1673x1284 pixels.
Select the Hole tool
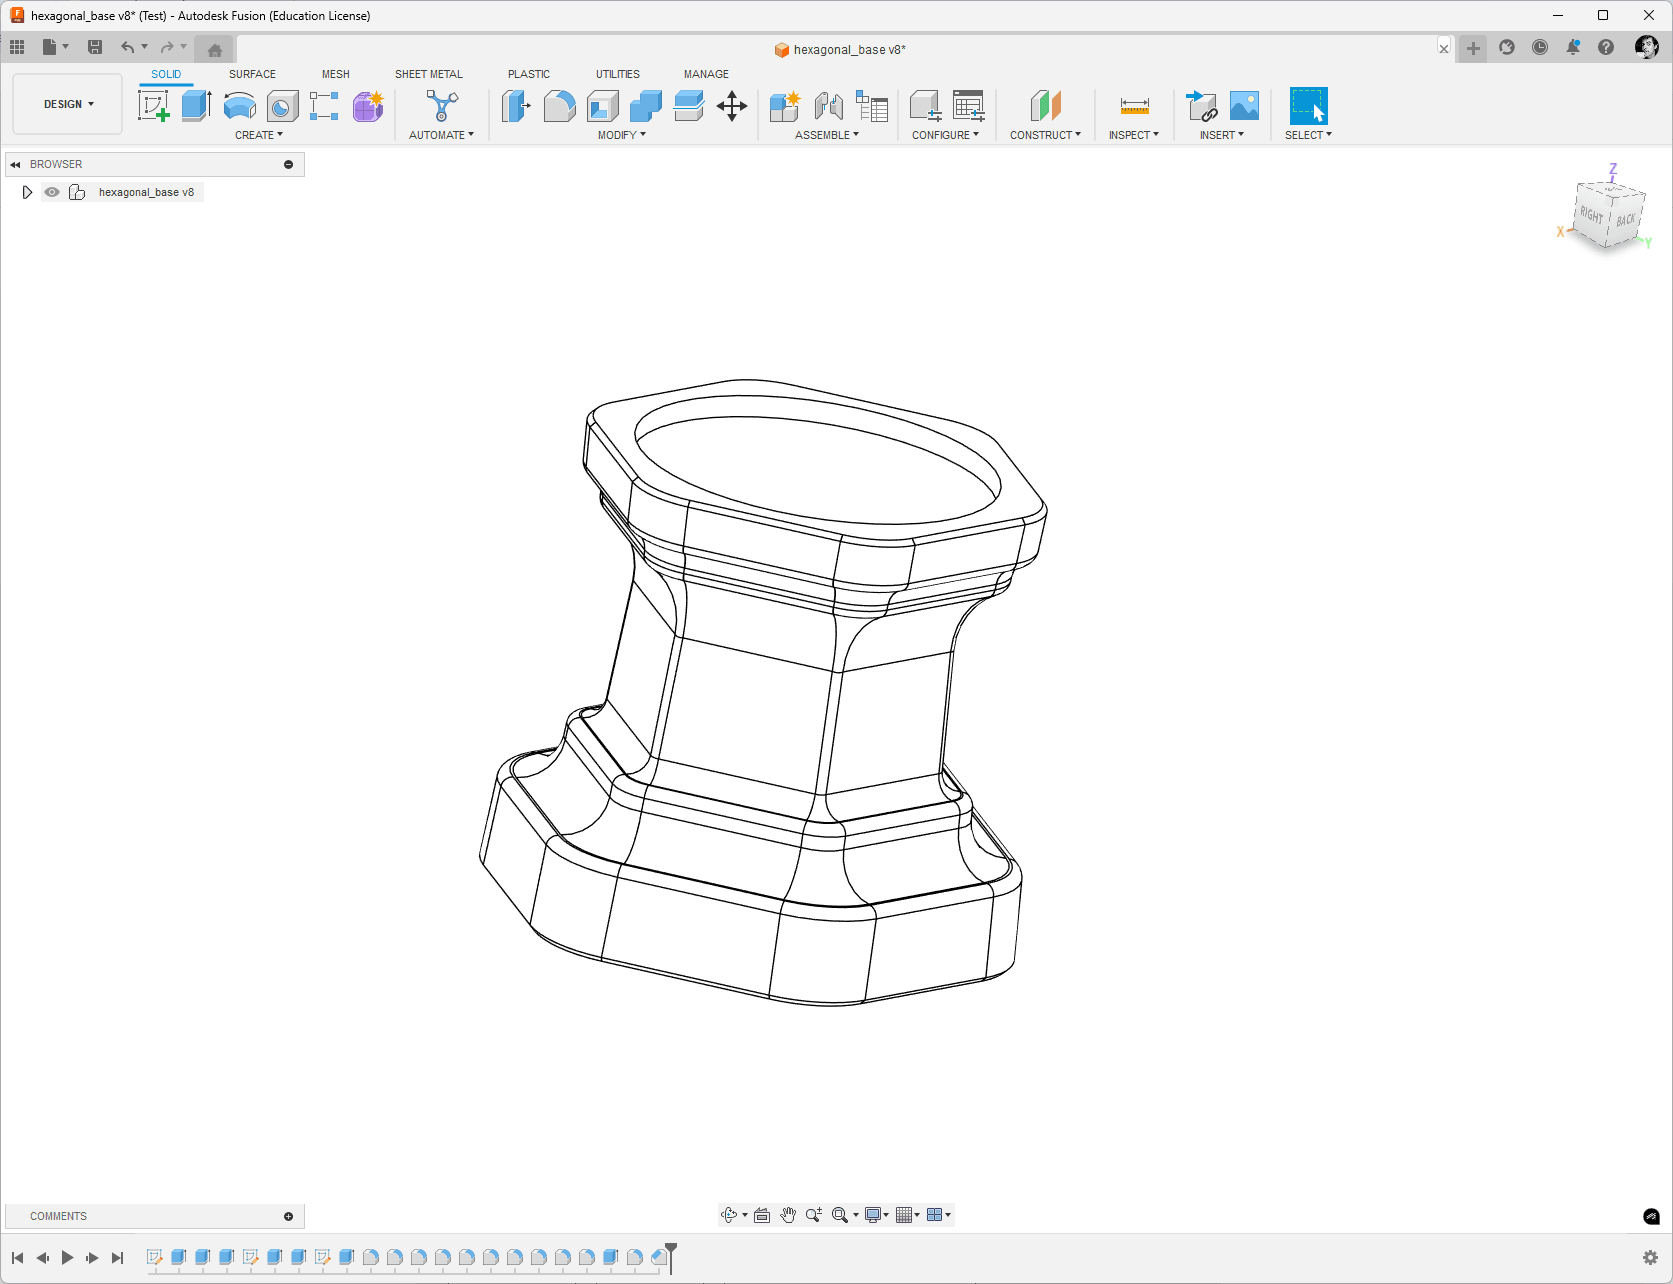282,105
